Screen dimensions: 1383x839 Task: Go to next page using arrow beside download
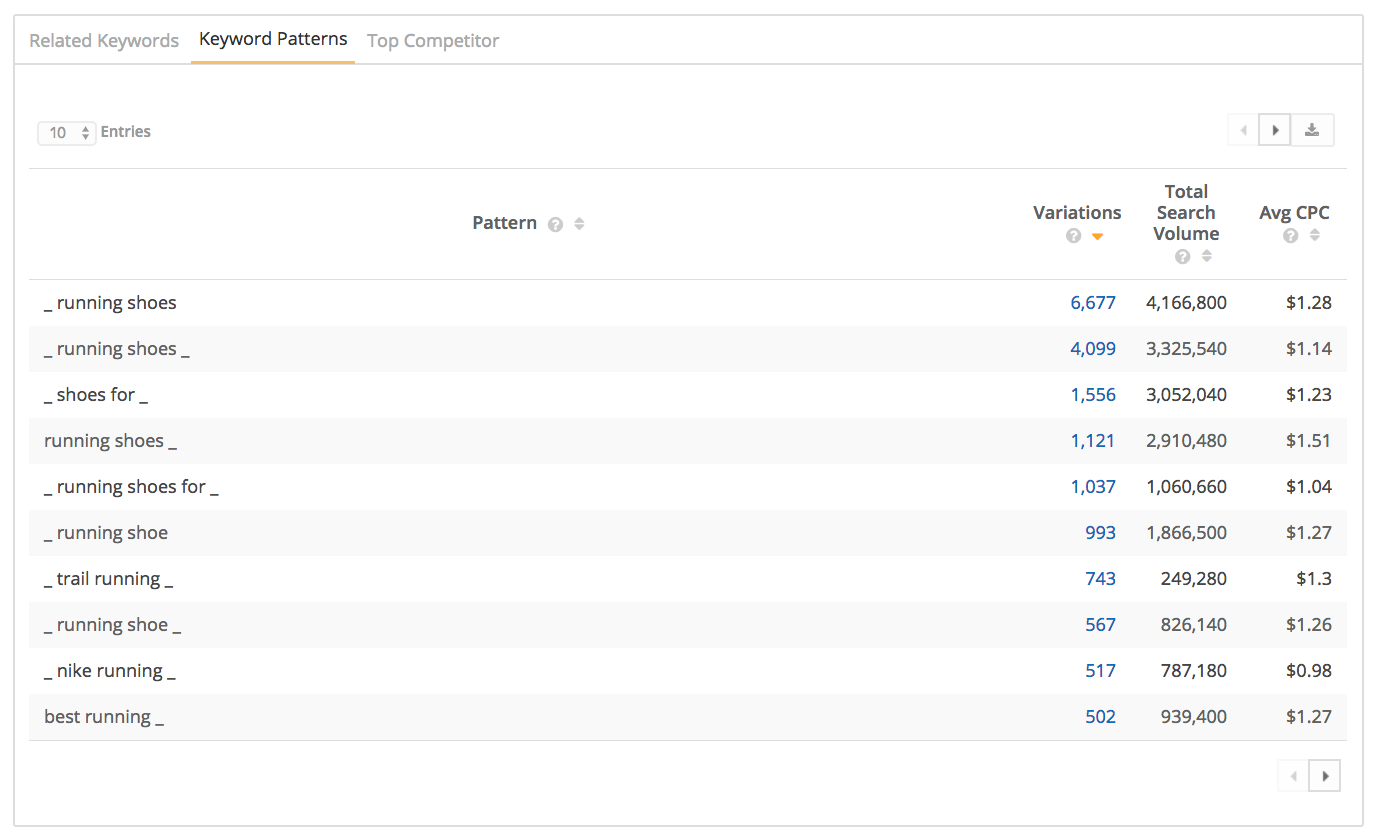[x=1275, y=130]
